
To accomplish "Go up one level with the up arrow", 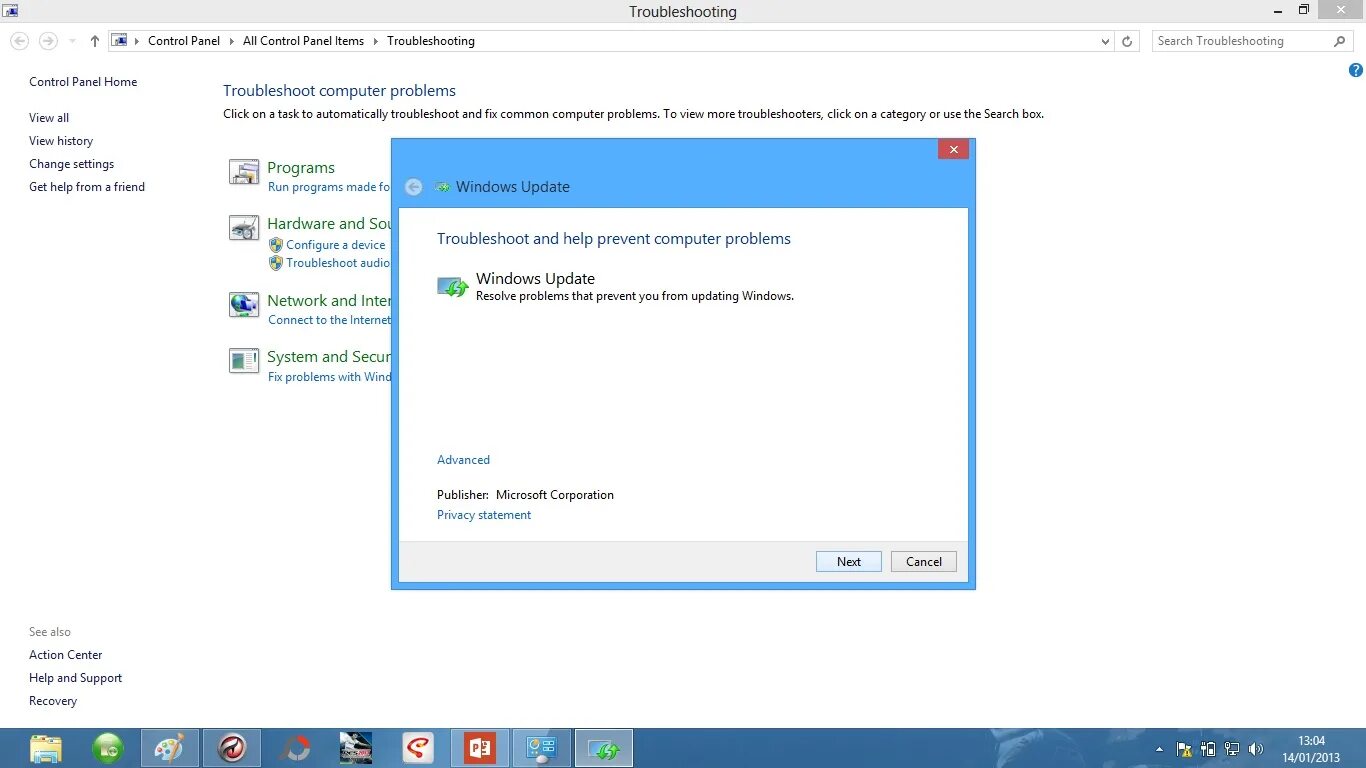I will click(x=95, y=41).
